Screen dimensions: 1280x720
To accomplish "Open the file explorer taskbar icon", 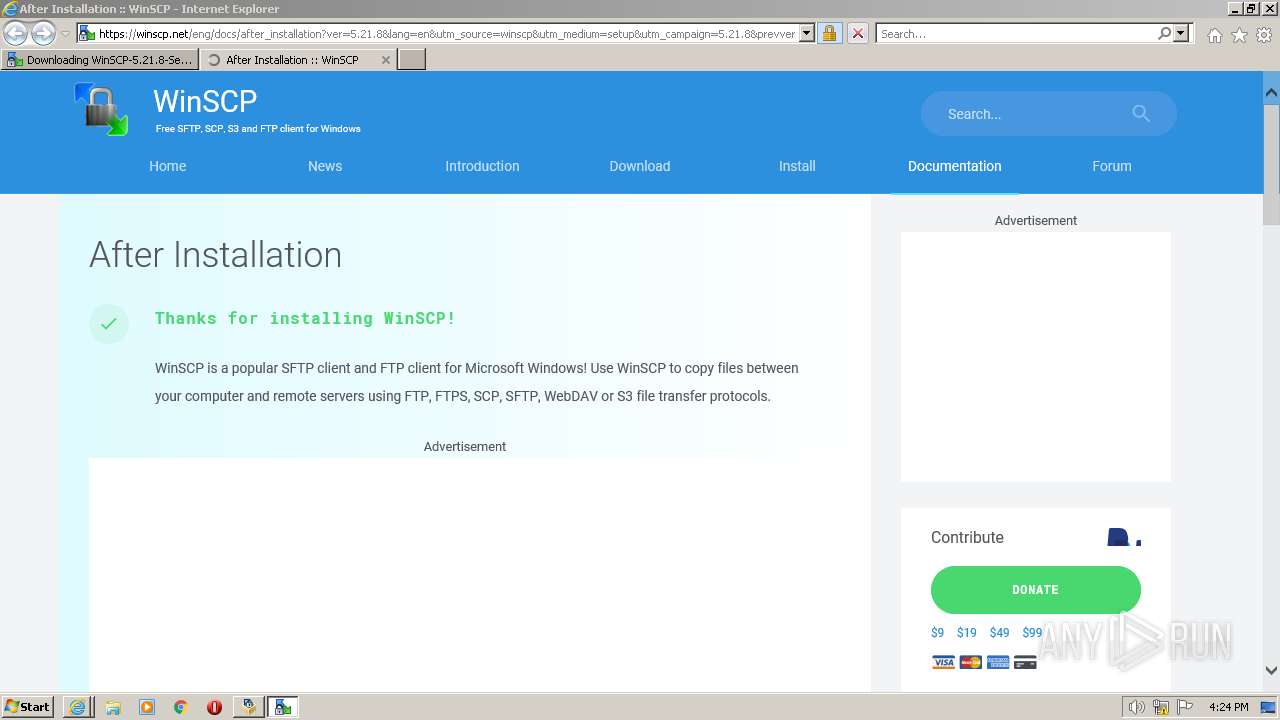I will 113,707.
